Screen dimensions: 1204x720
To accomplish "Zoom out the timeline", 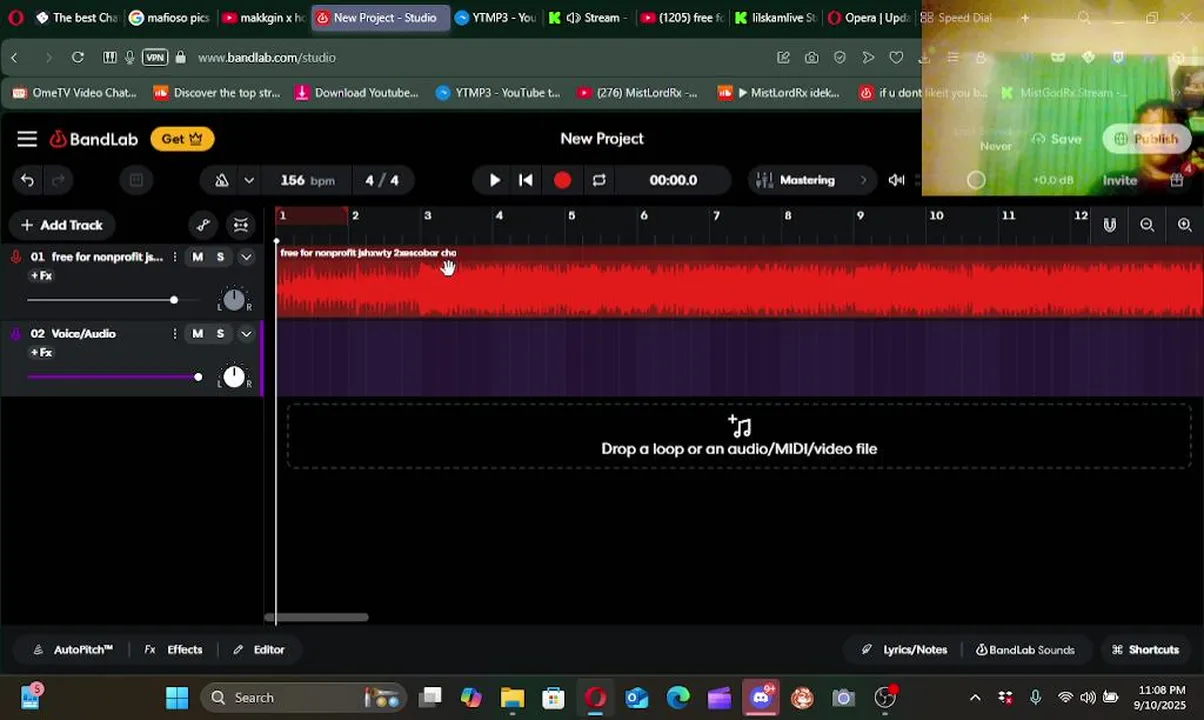I will coord(1147,225).
